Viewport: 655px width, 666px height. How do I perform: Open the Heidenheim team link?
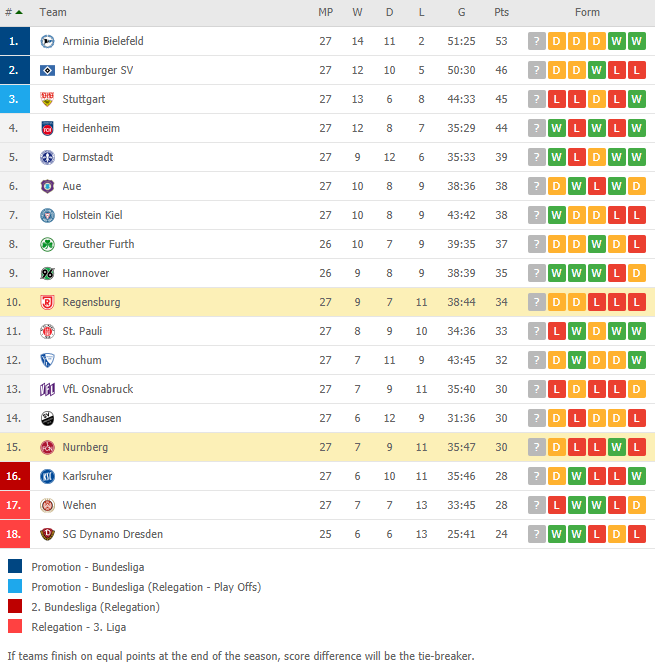tap(91, 128)
